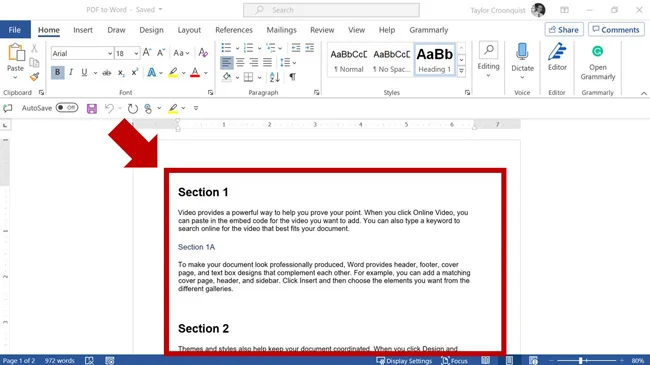The width and height of the screenshot is (650, 365).
Task: Click the Share button
Action: 564,29
